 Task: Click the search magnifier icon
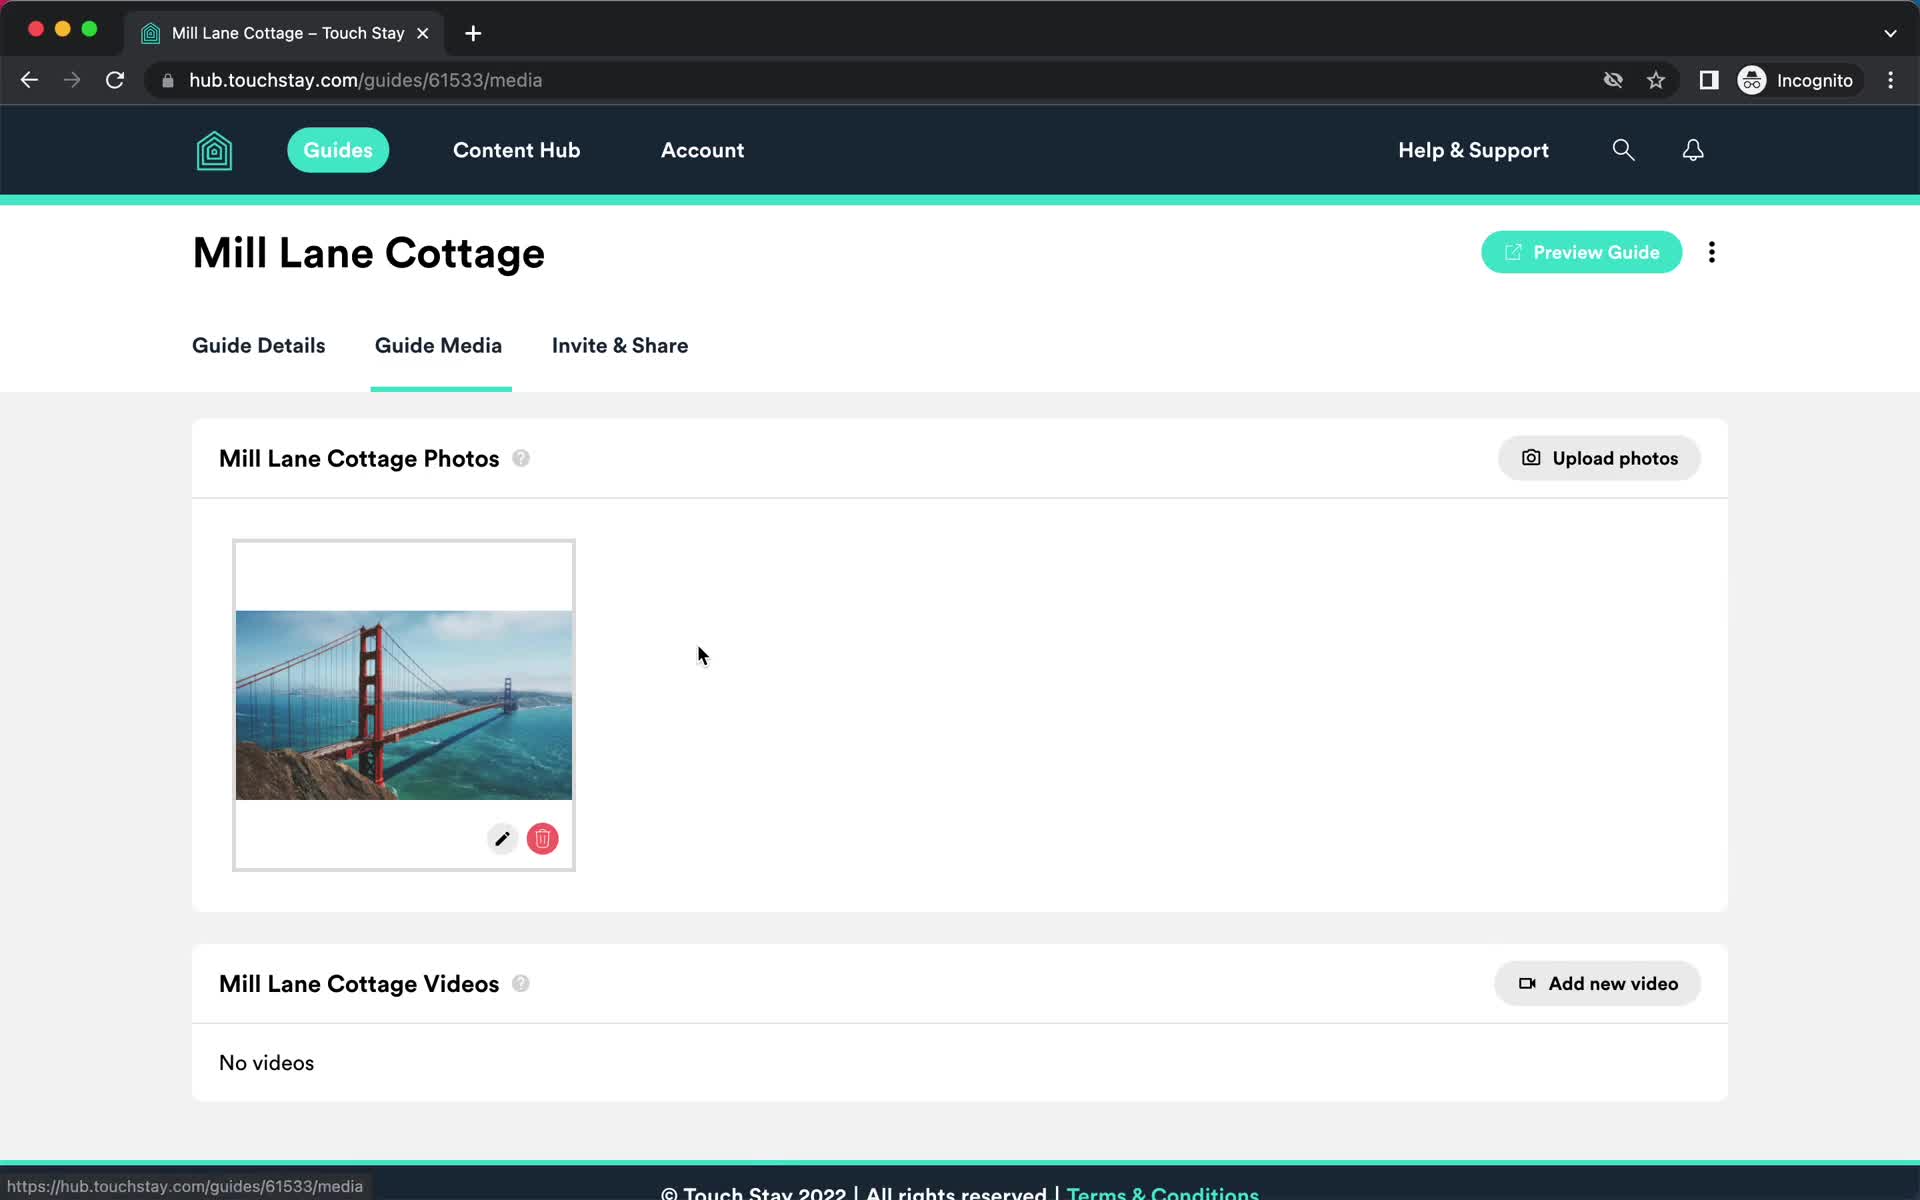tap(1624, 151)
